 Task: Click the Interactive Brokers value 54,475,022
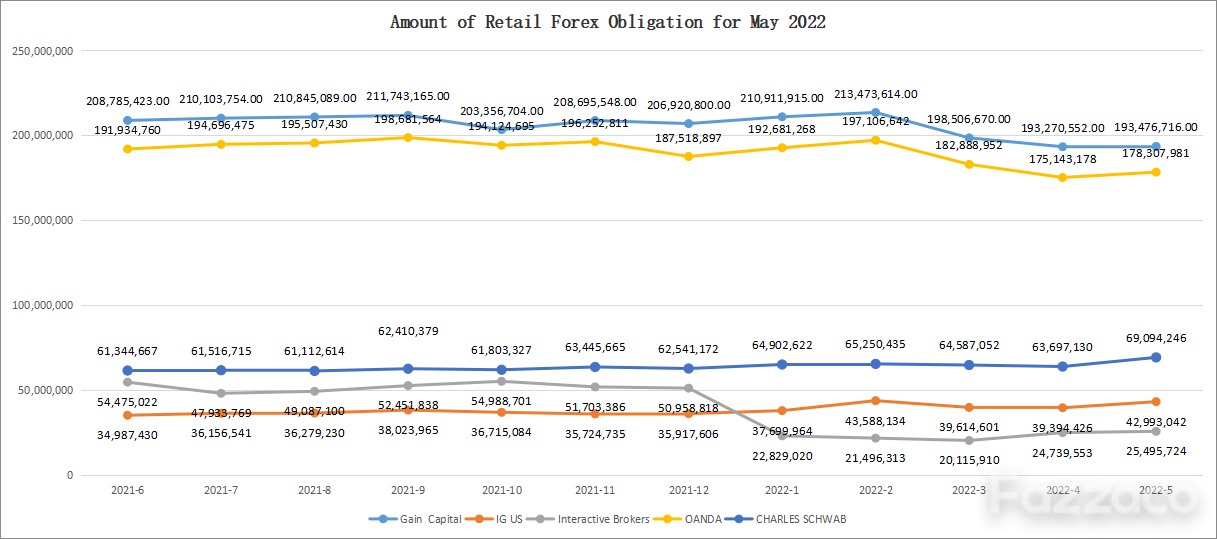pyautogui.click(x=128, y=402)
